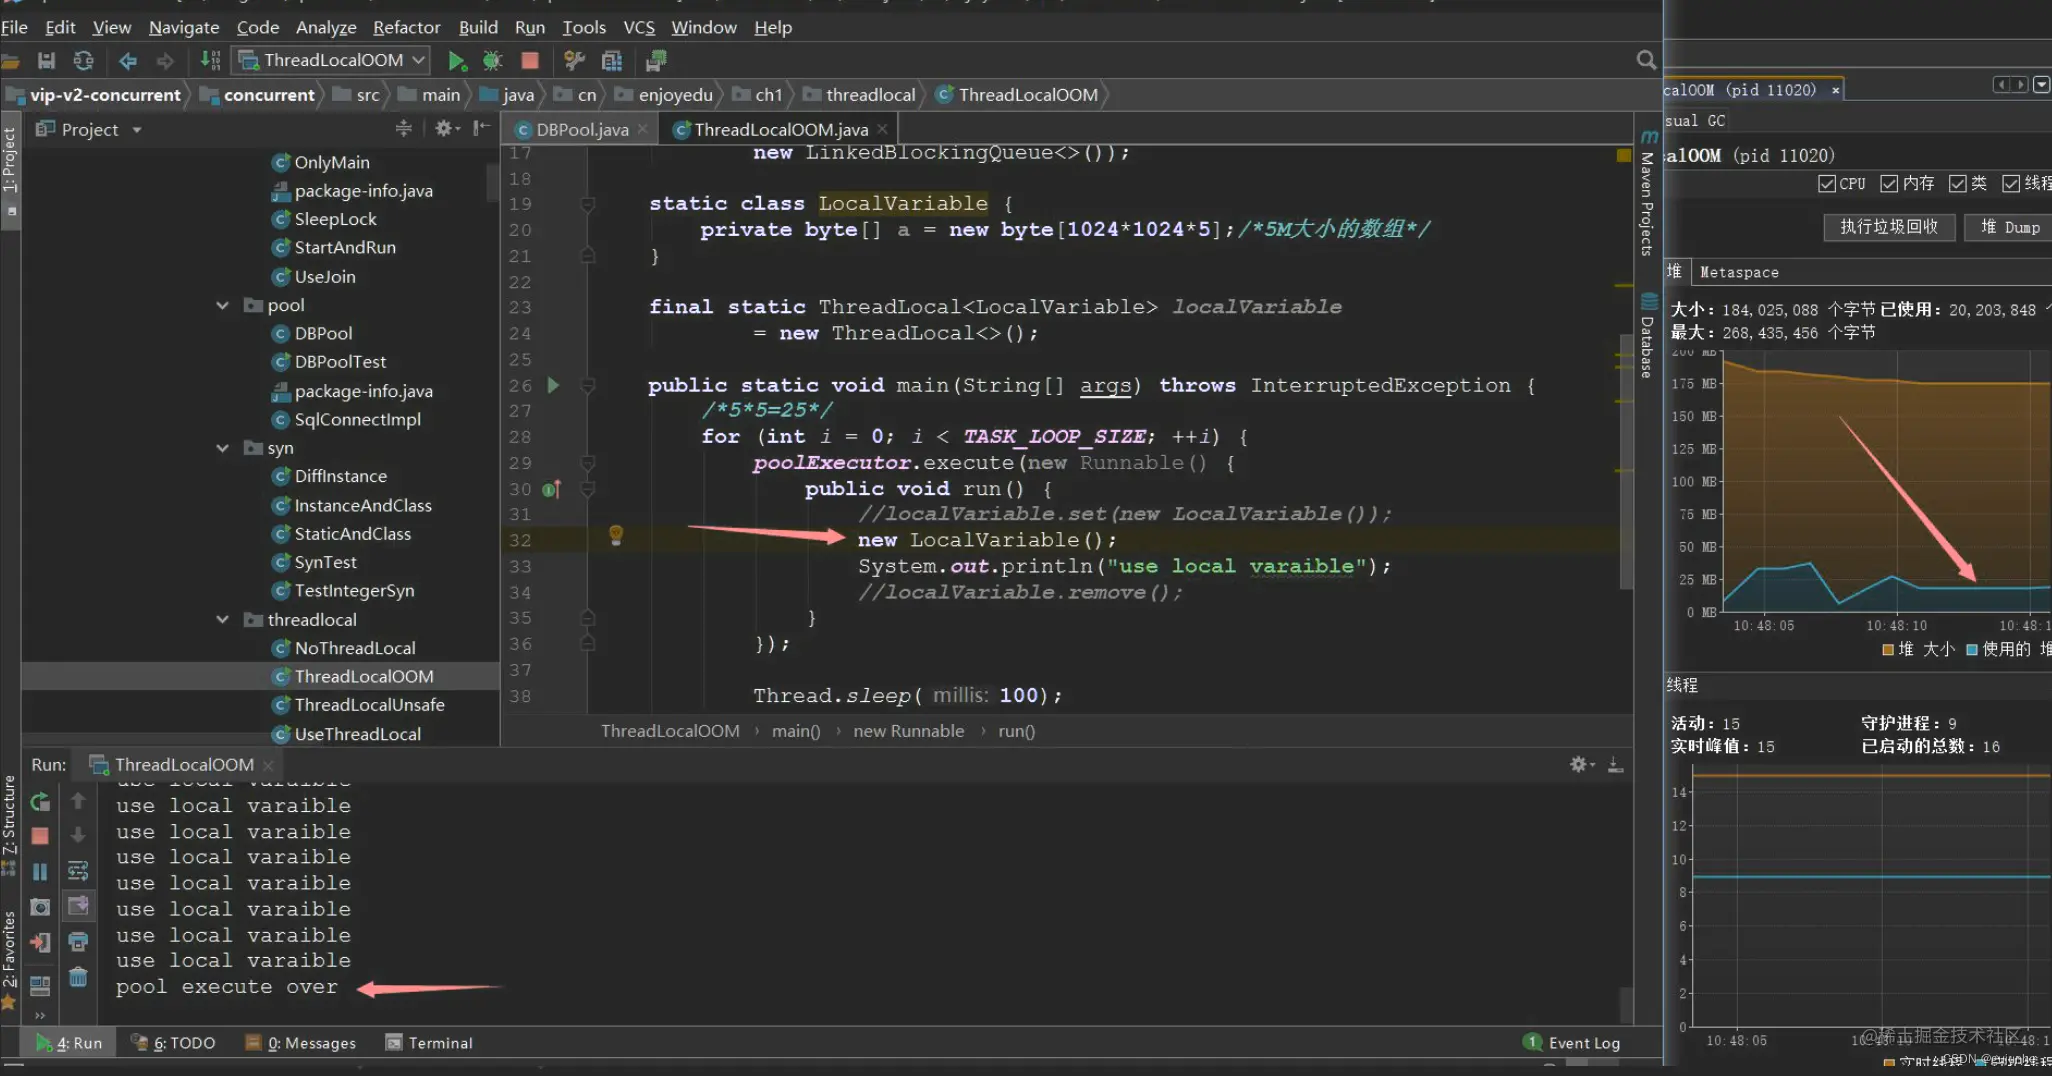Rerun ThreadLocalOOM in the Run panel
This screenshot has height=1076, width=2052.
pos(40,802)
